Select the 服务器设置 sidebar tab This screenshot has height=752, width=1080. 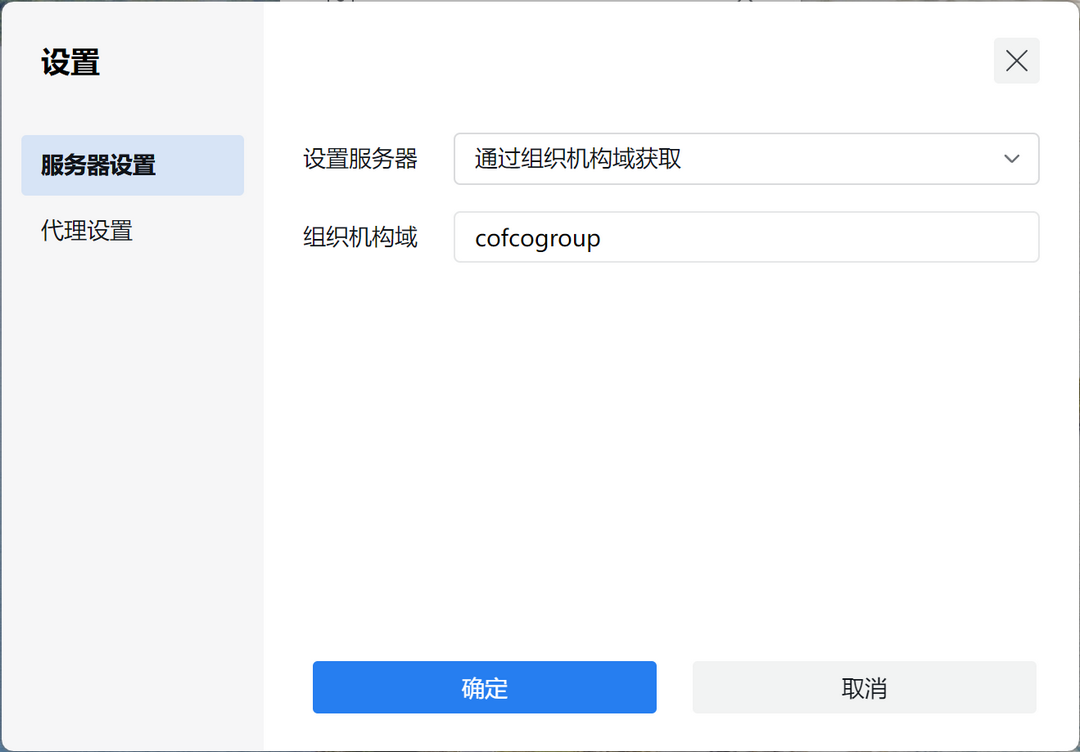[x=98, y=165]
